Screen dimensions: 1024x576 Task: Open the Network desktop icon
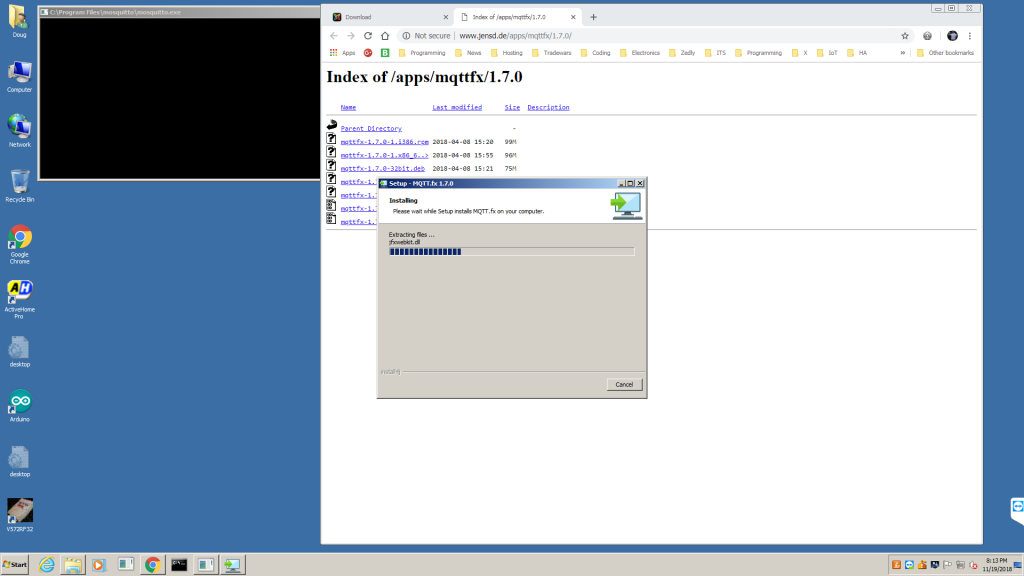click(x=19, y=131)
